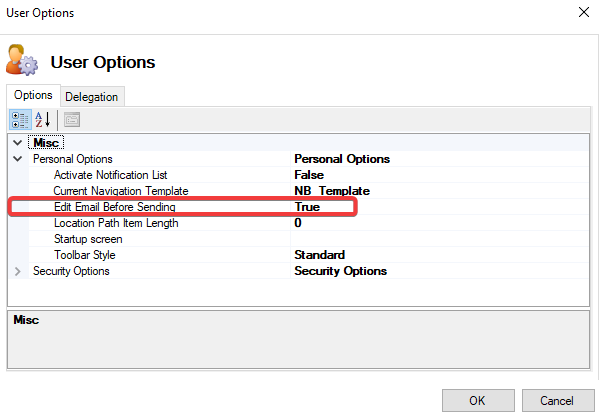Select the empty Startup screen value field
This screenshot has height=419, width=599.
coord(439,239)
